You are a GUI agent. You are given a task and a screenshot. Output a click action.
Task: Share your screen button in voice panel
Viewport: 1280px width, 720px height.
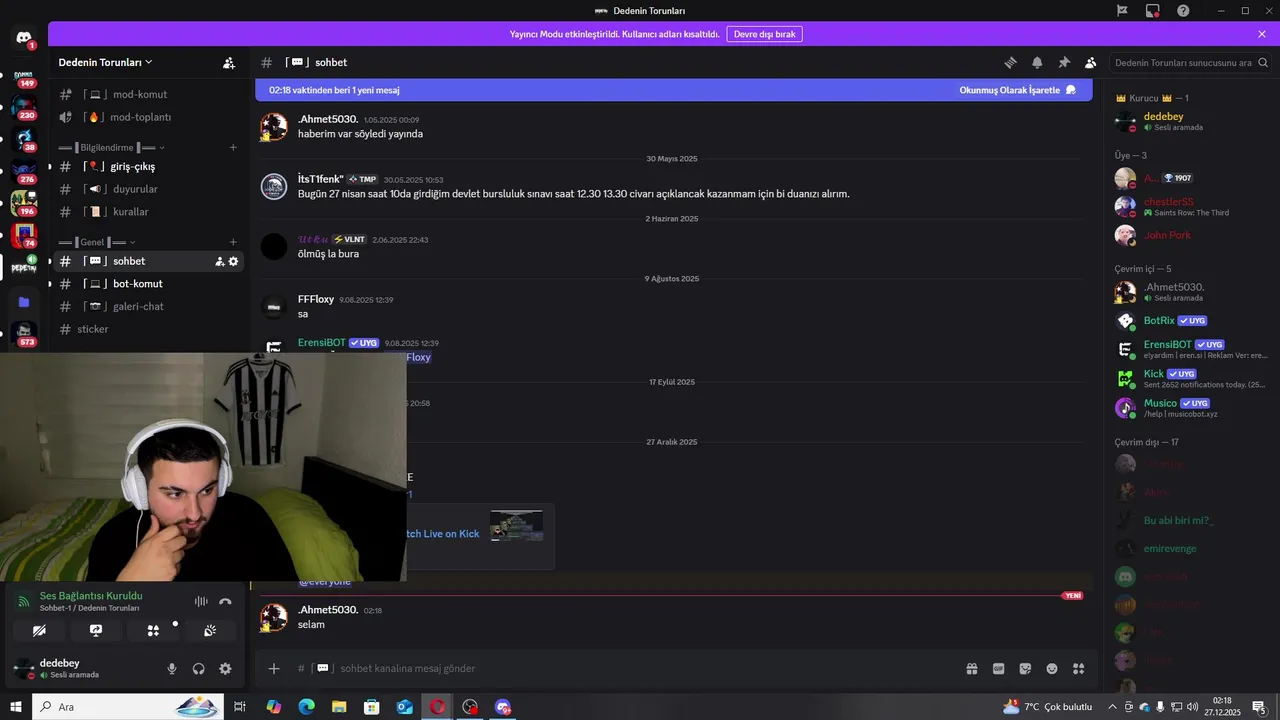point(96,630)
